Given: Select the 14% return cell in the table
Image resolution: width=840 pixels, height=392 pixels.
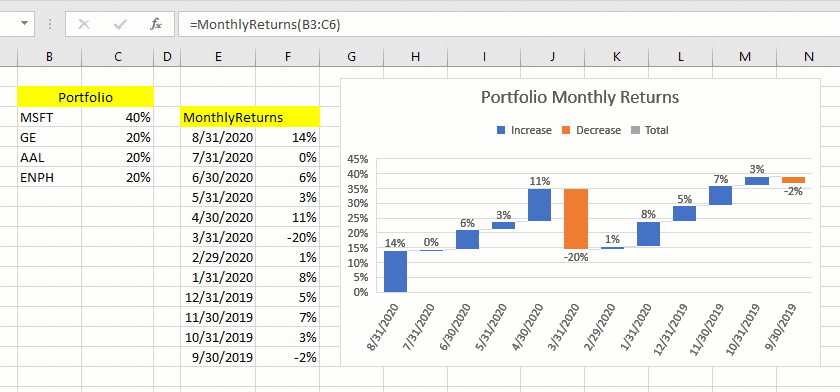Looking at the screenshot, I should (288, 138).
